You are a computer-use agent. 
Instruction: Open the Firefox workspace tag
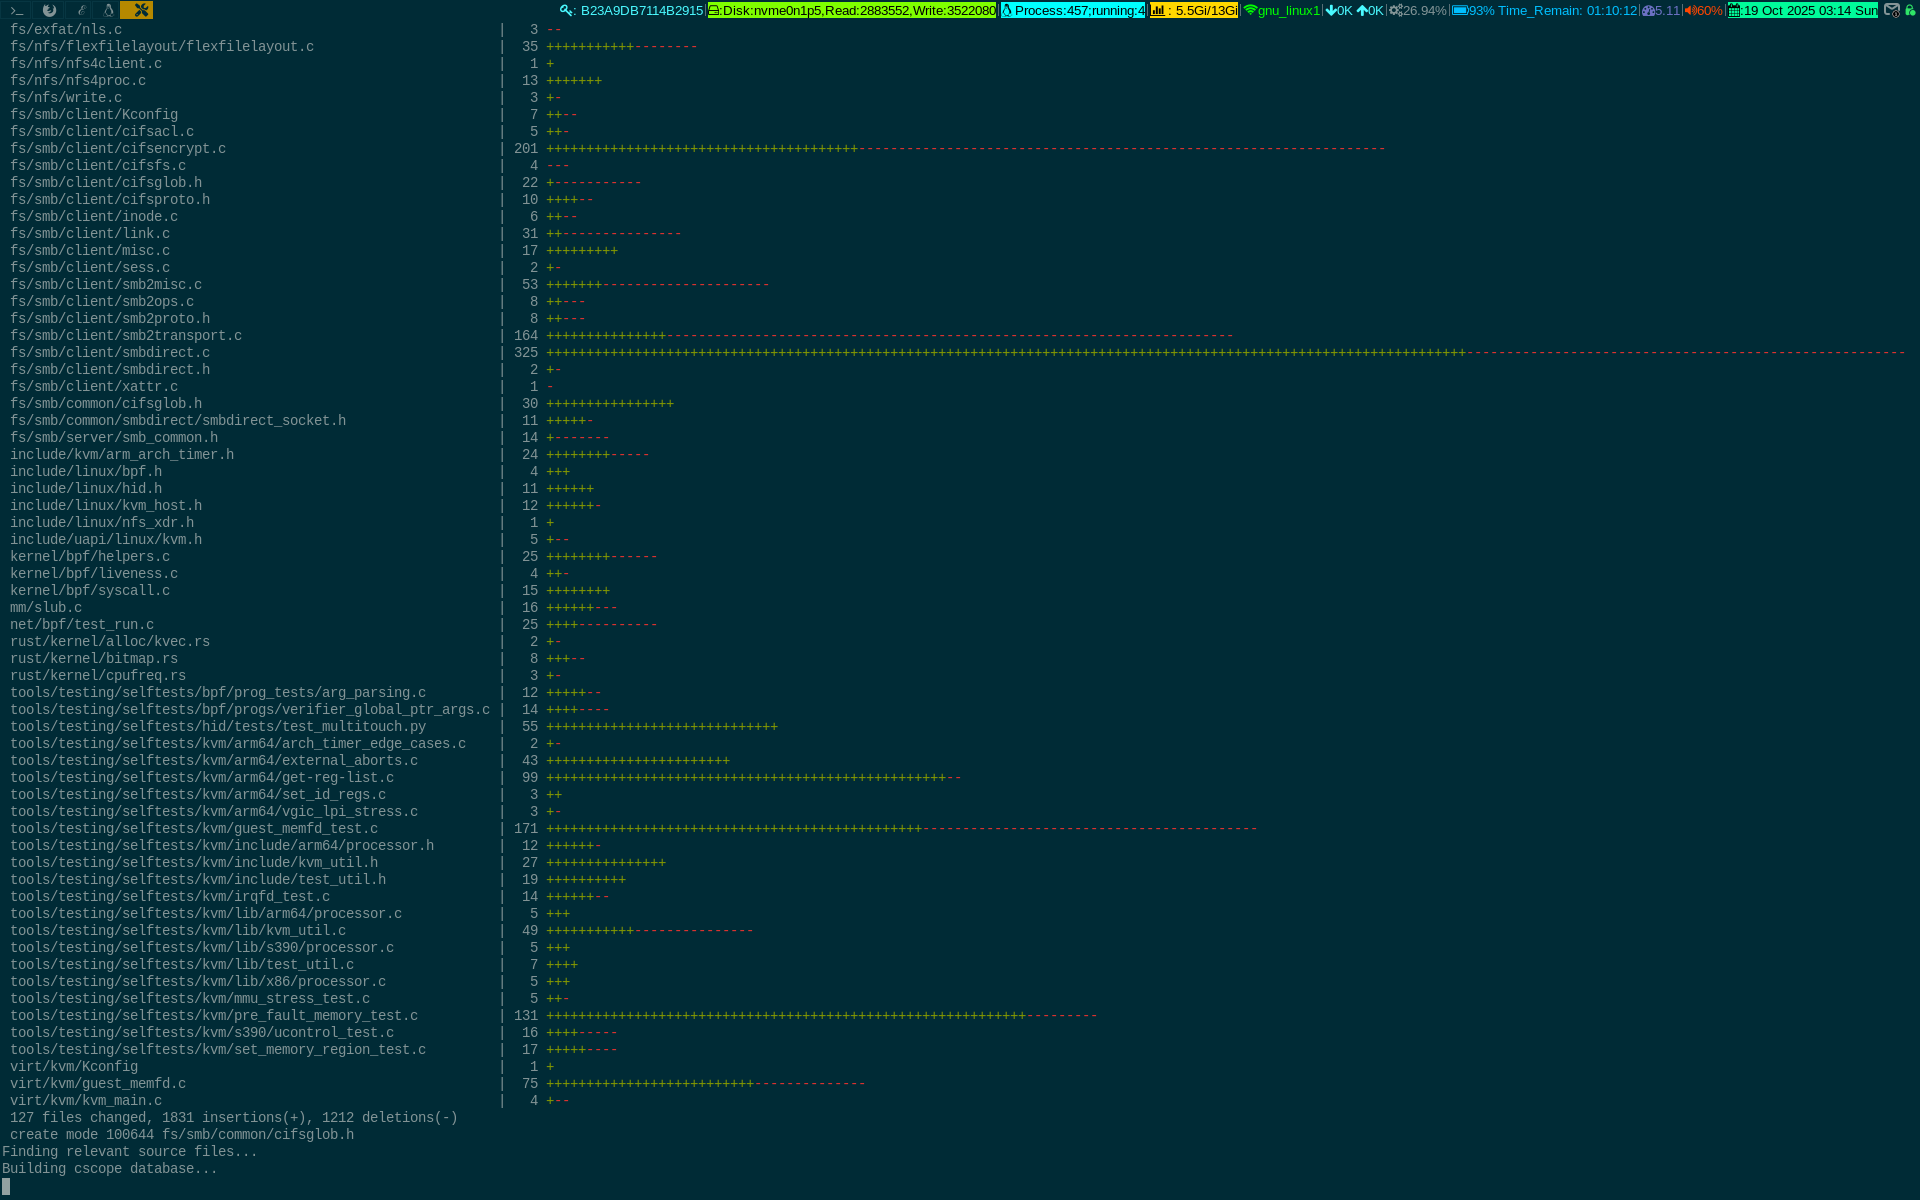[49, 10]
